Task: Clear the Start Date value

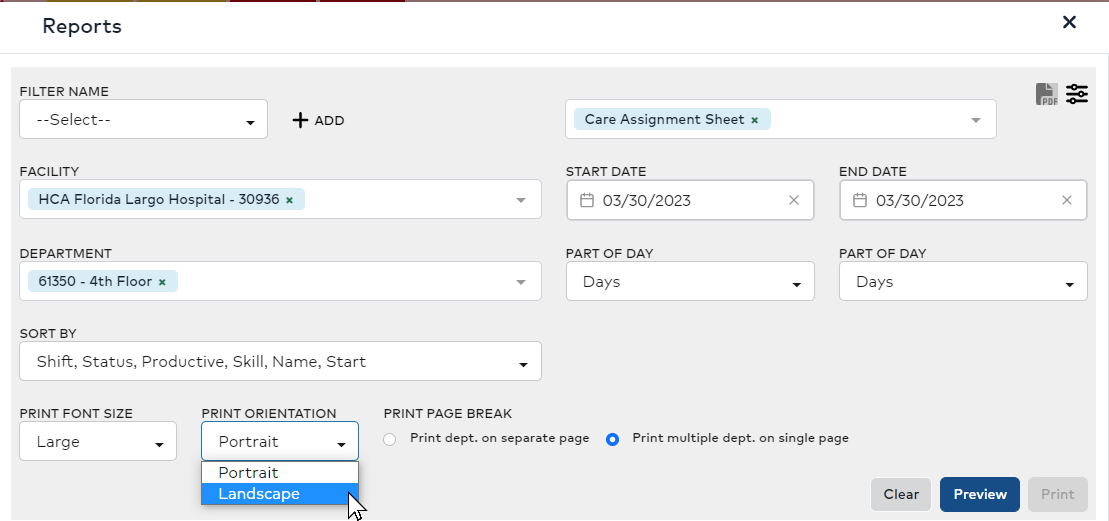Action: click(x=794, y=200)
